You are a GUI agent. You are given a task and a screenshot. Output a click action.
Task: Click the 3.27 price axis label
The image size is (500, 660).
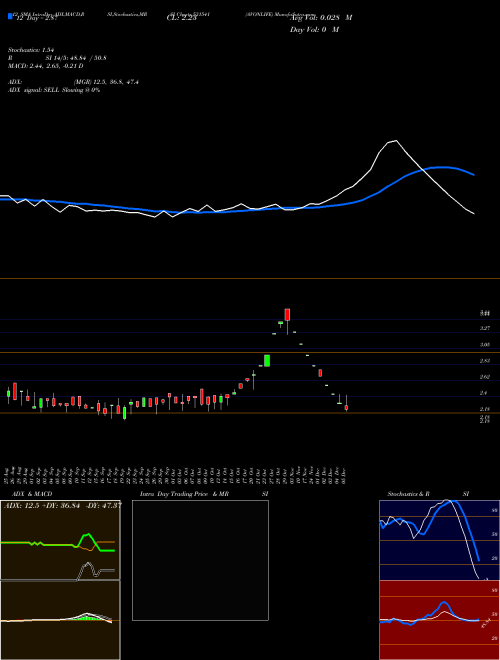pos(485,328)
